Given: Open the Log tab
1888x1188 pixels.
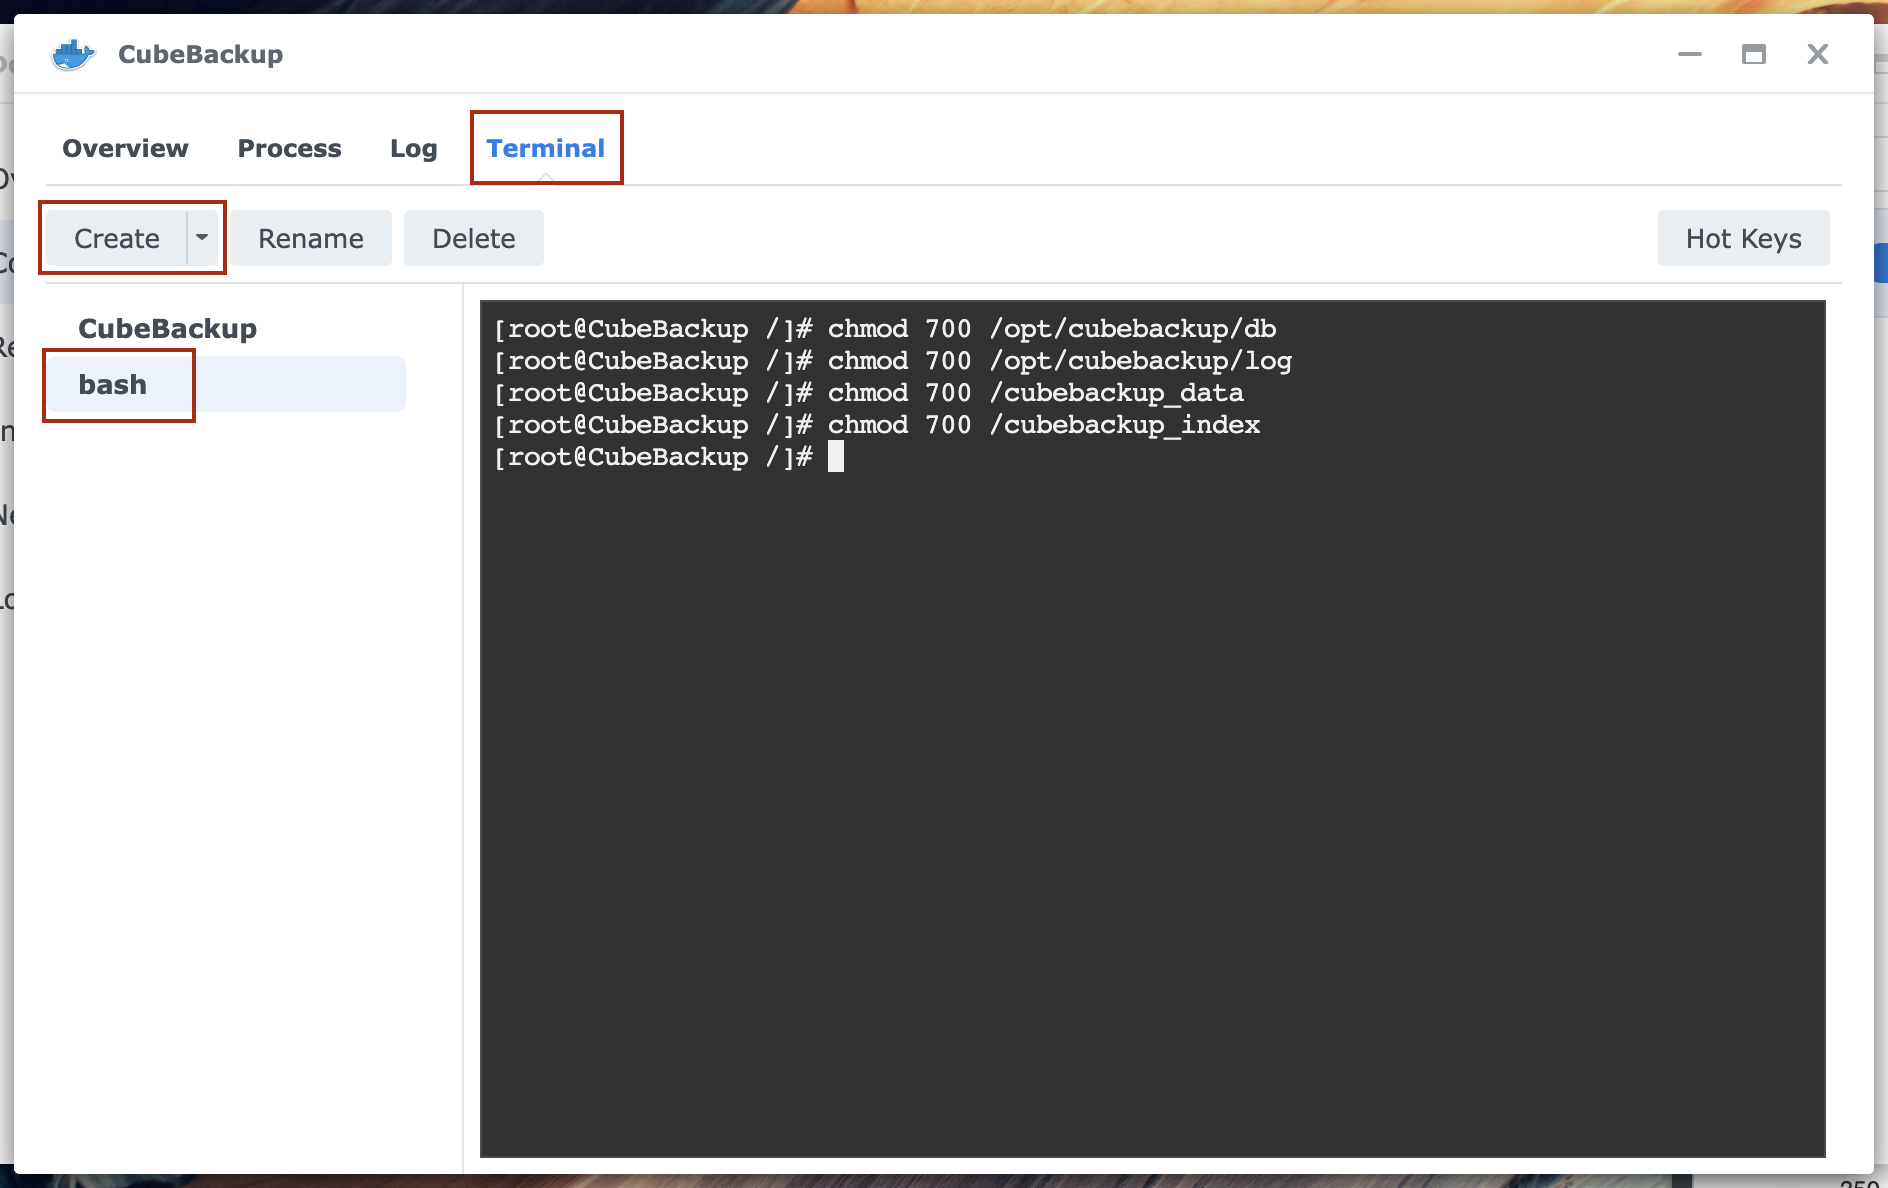Looking at the screenshot, I should point(414,148).
